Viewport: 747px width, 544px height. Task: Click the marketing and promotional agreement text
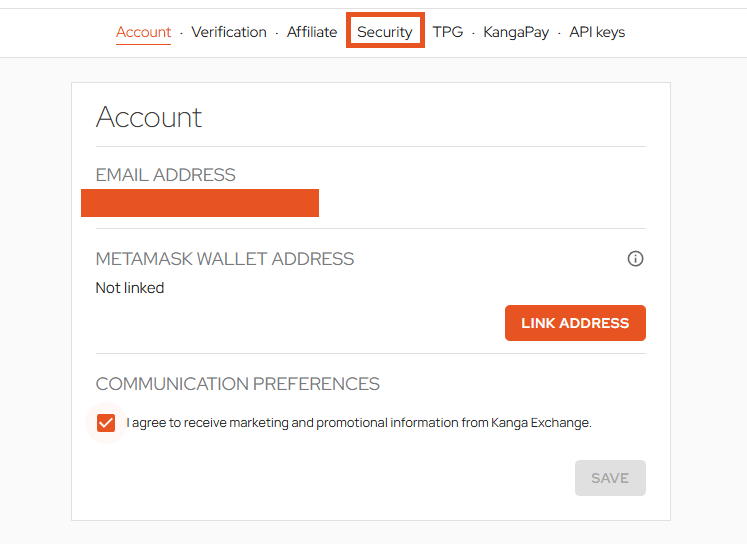tap(359, 423)
